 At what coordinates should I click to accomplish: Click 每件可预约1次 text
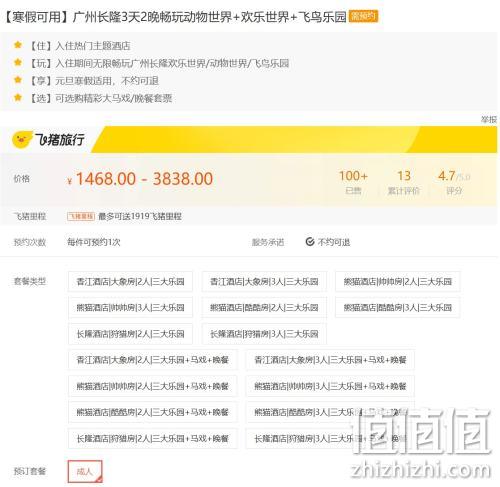tap(94, 242)
